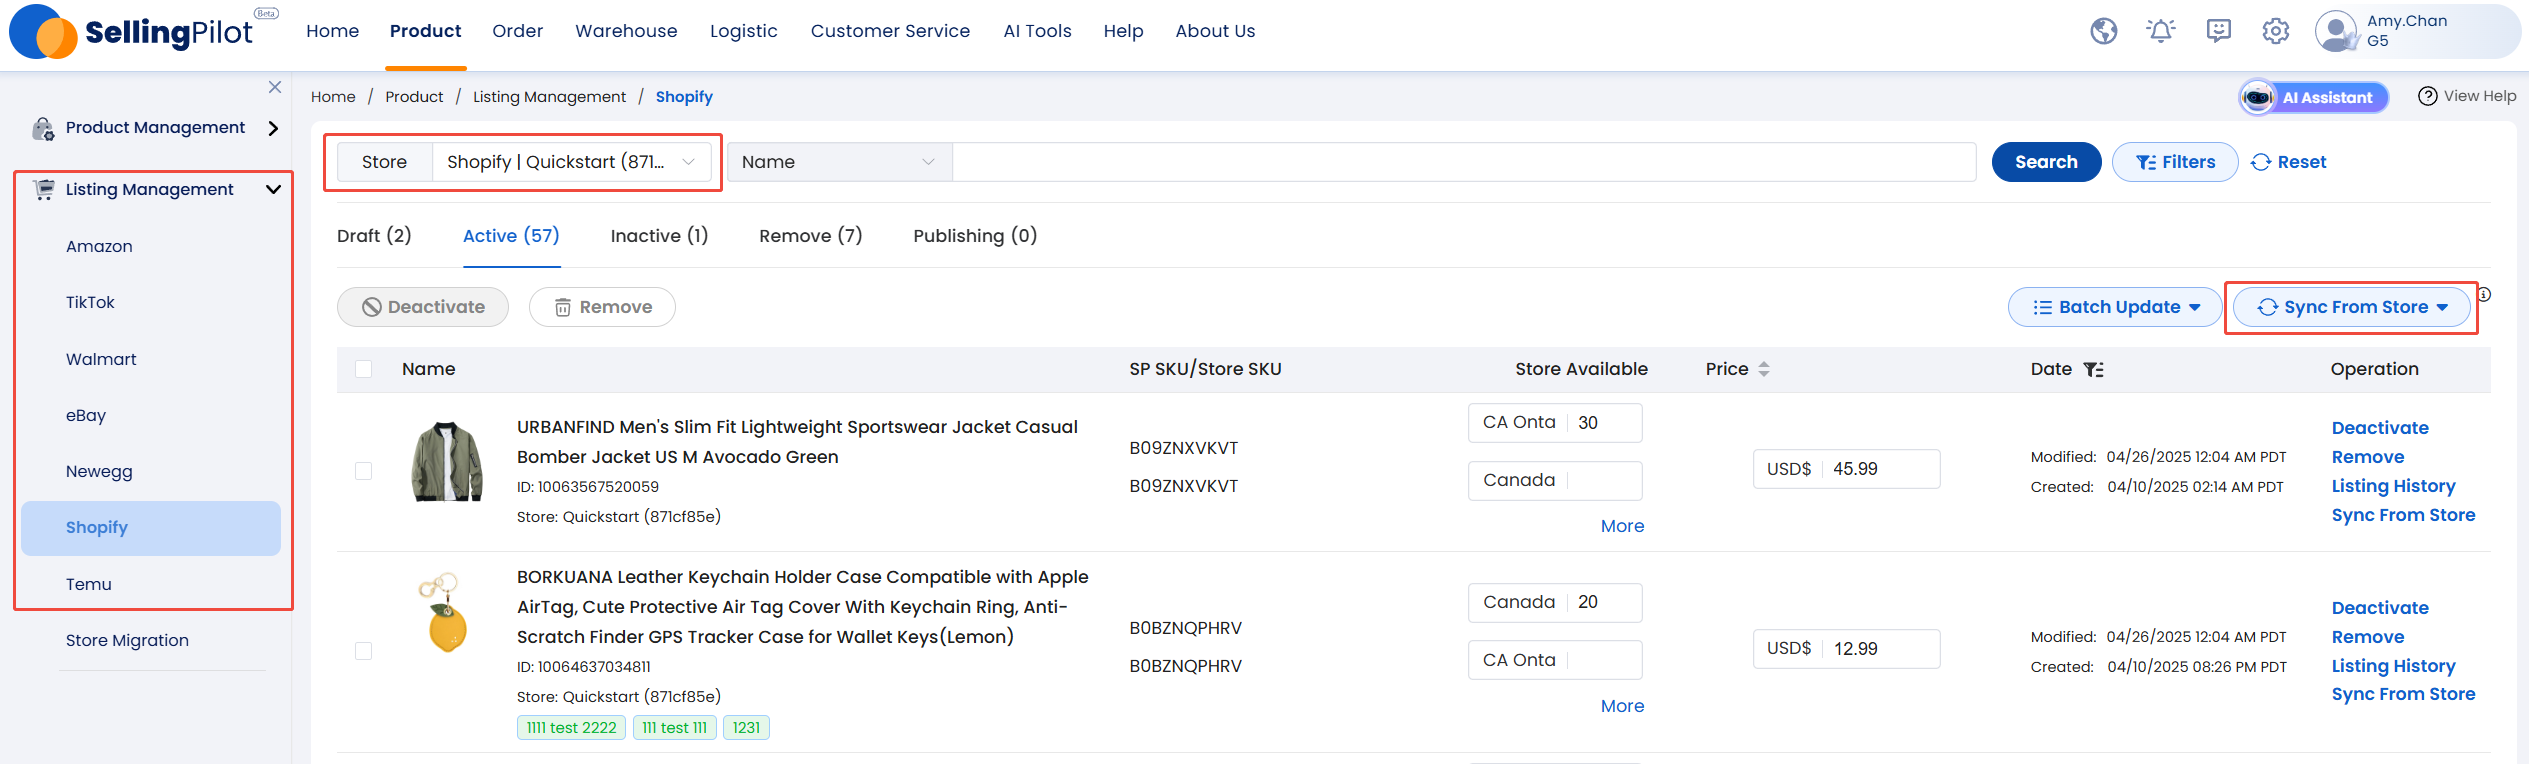Open the Filters button
The width and height of the screenshot is (2529, 764).
[2175, 162]
